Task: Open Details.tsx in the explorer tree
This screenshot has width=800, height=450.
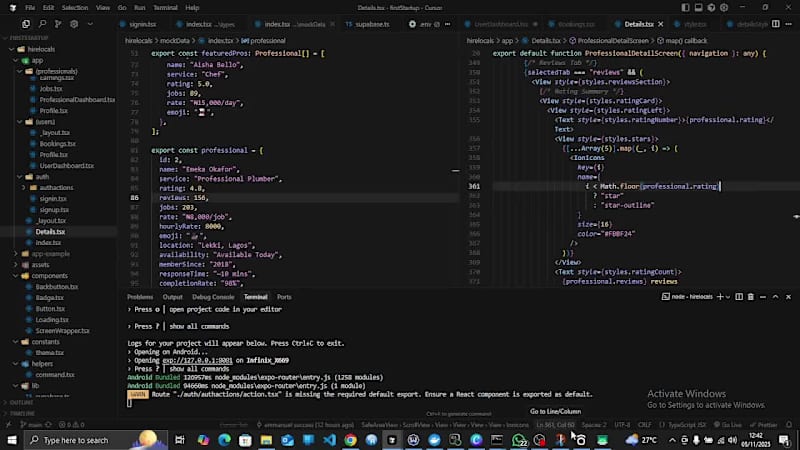Action: (x=49, y=232)
